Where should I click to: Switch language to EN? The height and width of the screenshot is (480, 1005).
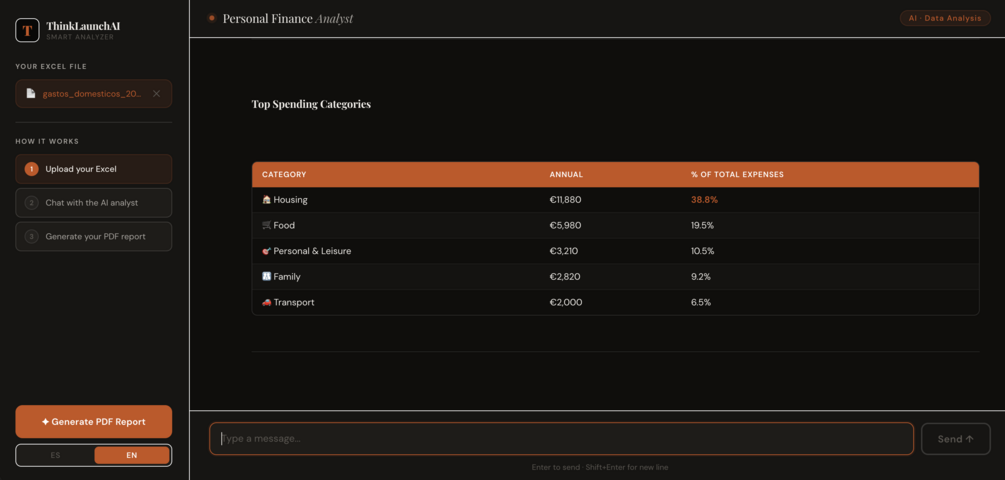[x=132, y=456]
